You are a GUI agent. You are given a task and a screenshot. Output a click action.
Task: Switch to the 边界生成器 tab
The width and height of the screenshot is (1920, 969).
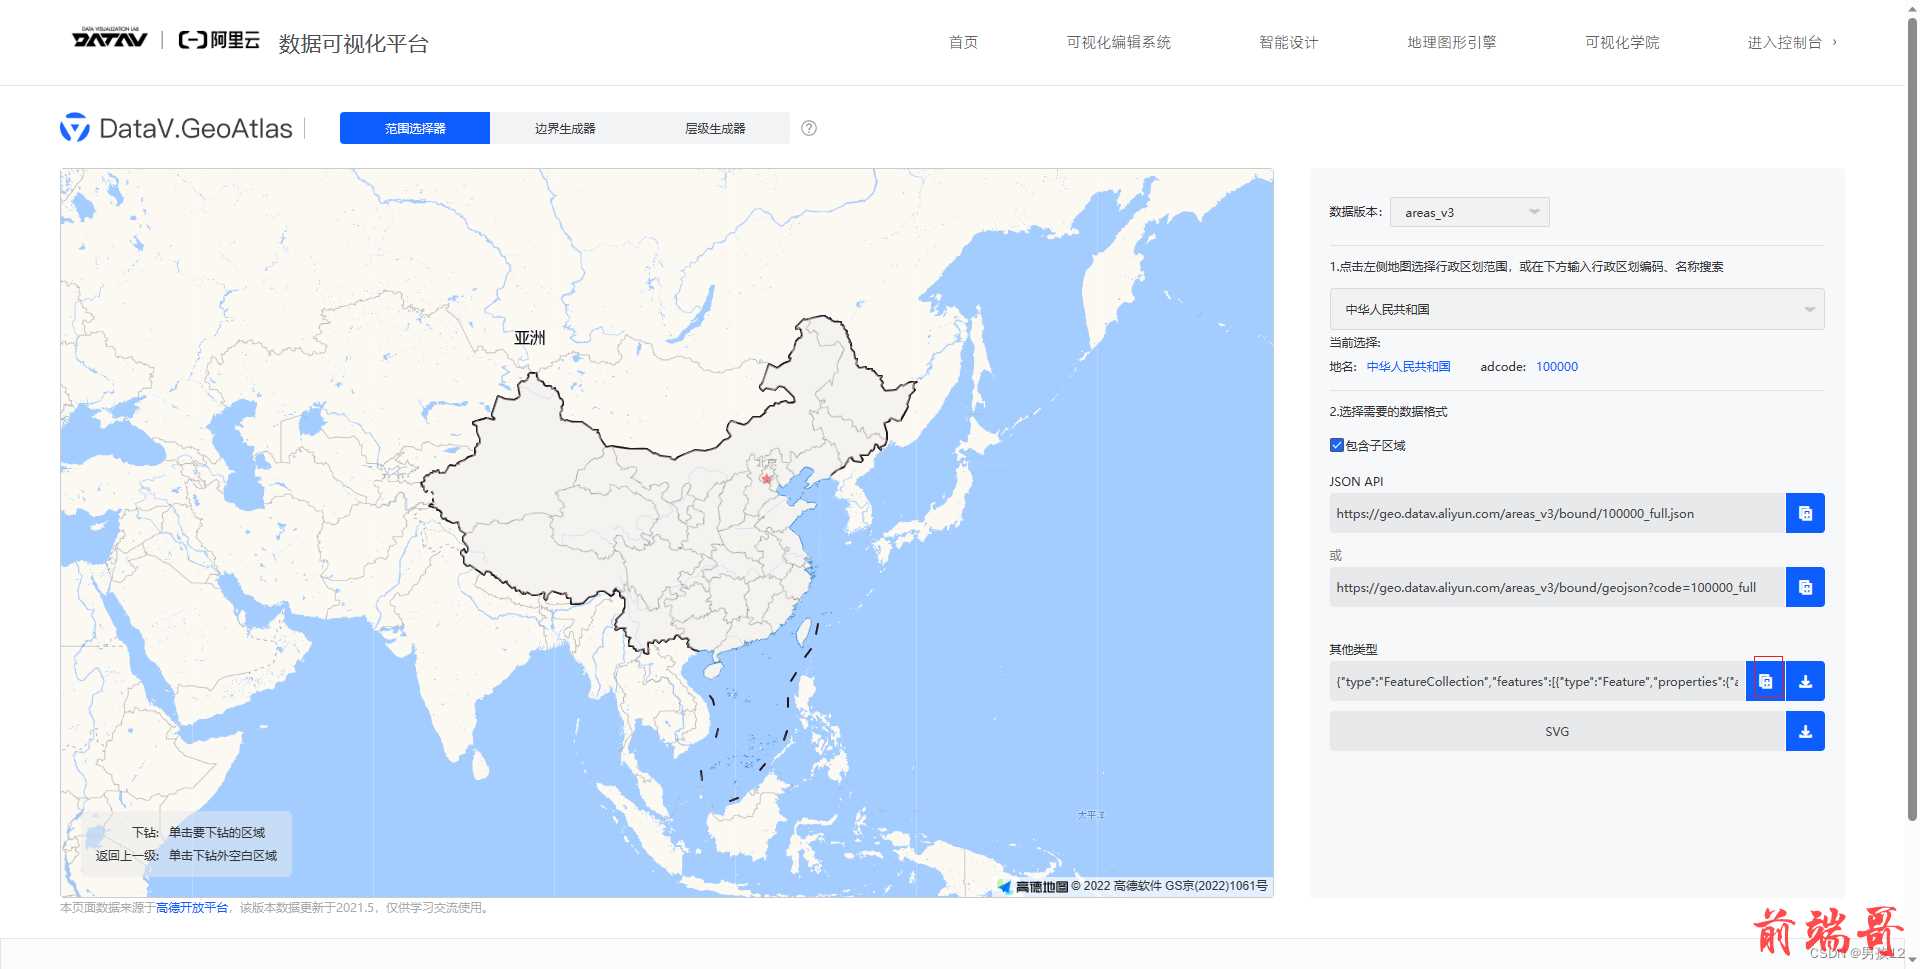(x=565, y=128)
